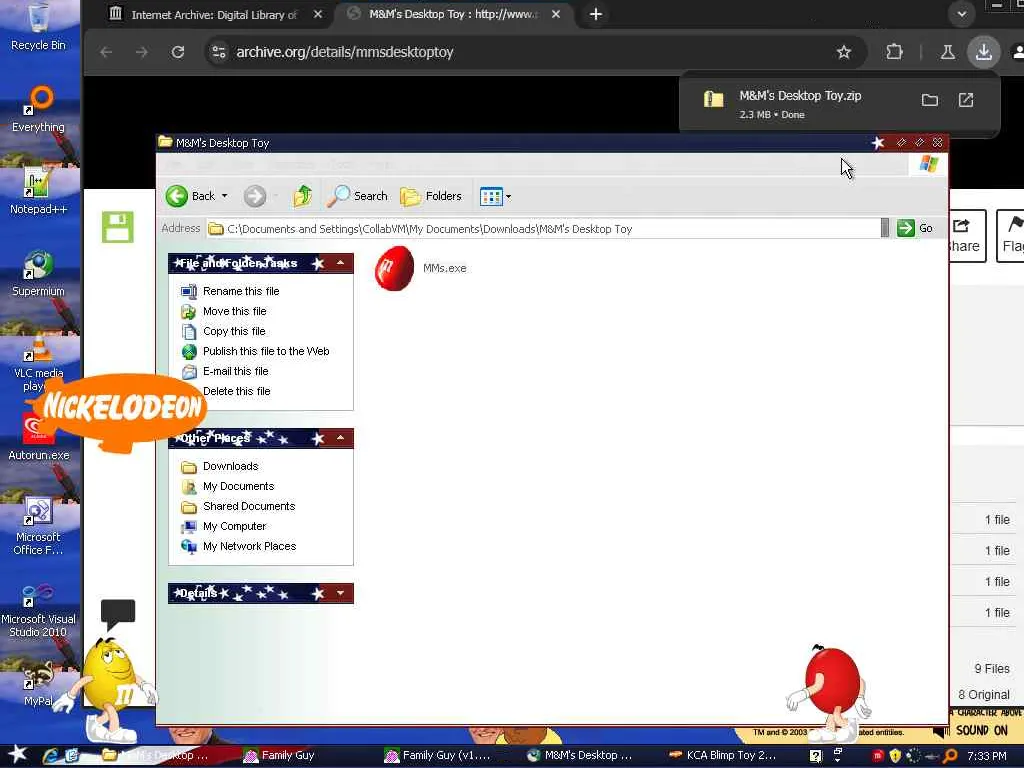Click Publish this file to the Web
Image resolution: width=1024 pixels, height=768 pixels.
[x=266, y=351]
